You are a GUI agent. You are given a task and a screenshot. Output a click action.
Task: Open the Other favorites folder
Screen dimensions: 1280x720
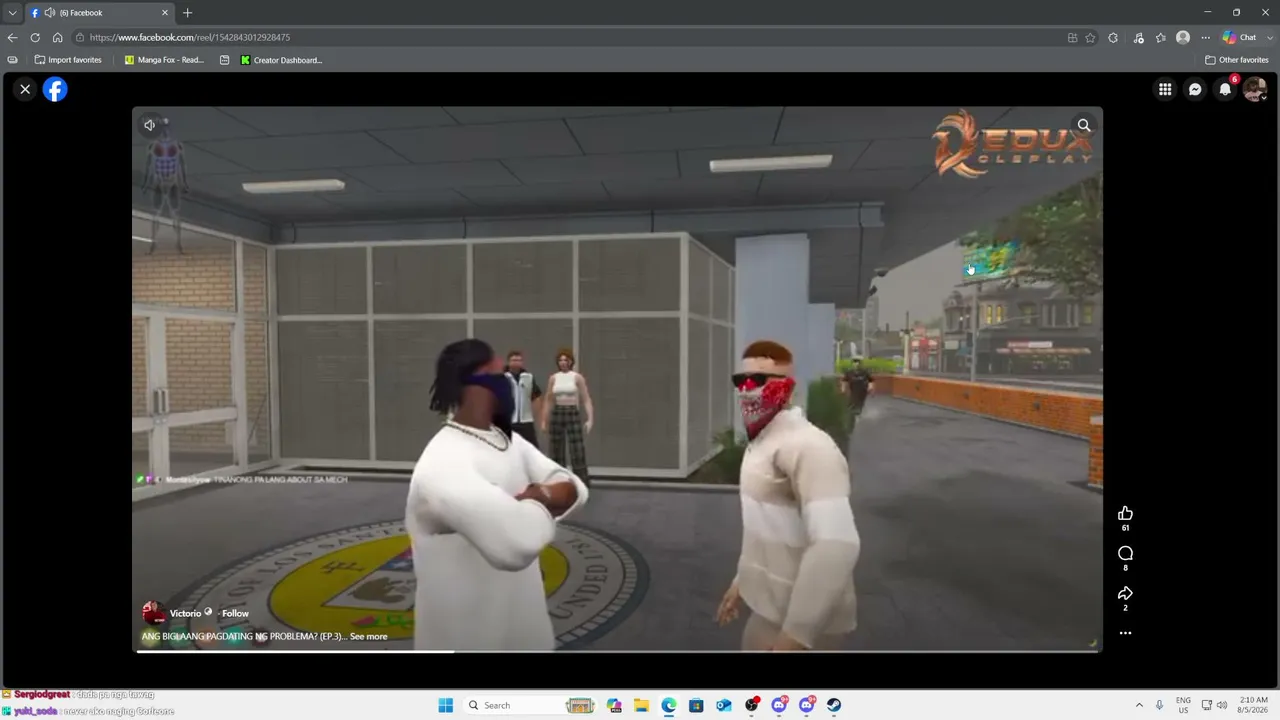click(x=1237, y=60)
